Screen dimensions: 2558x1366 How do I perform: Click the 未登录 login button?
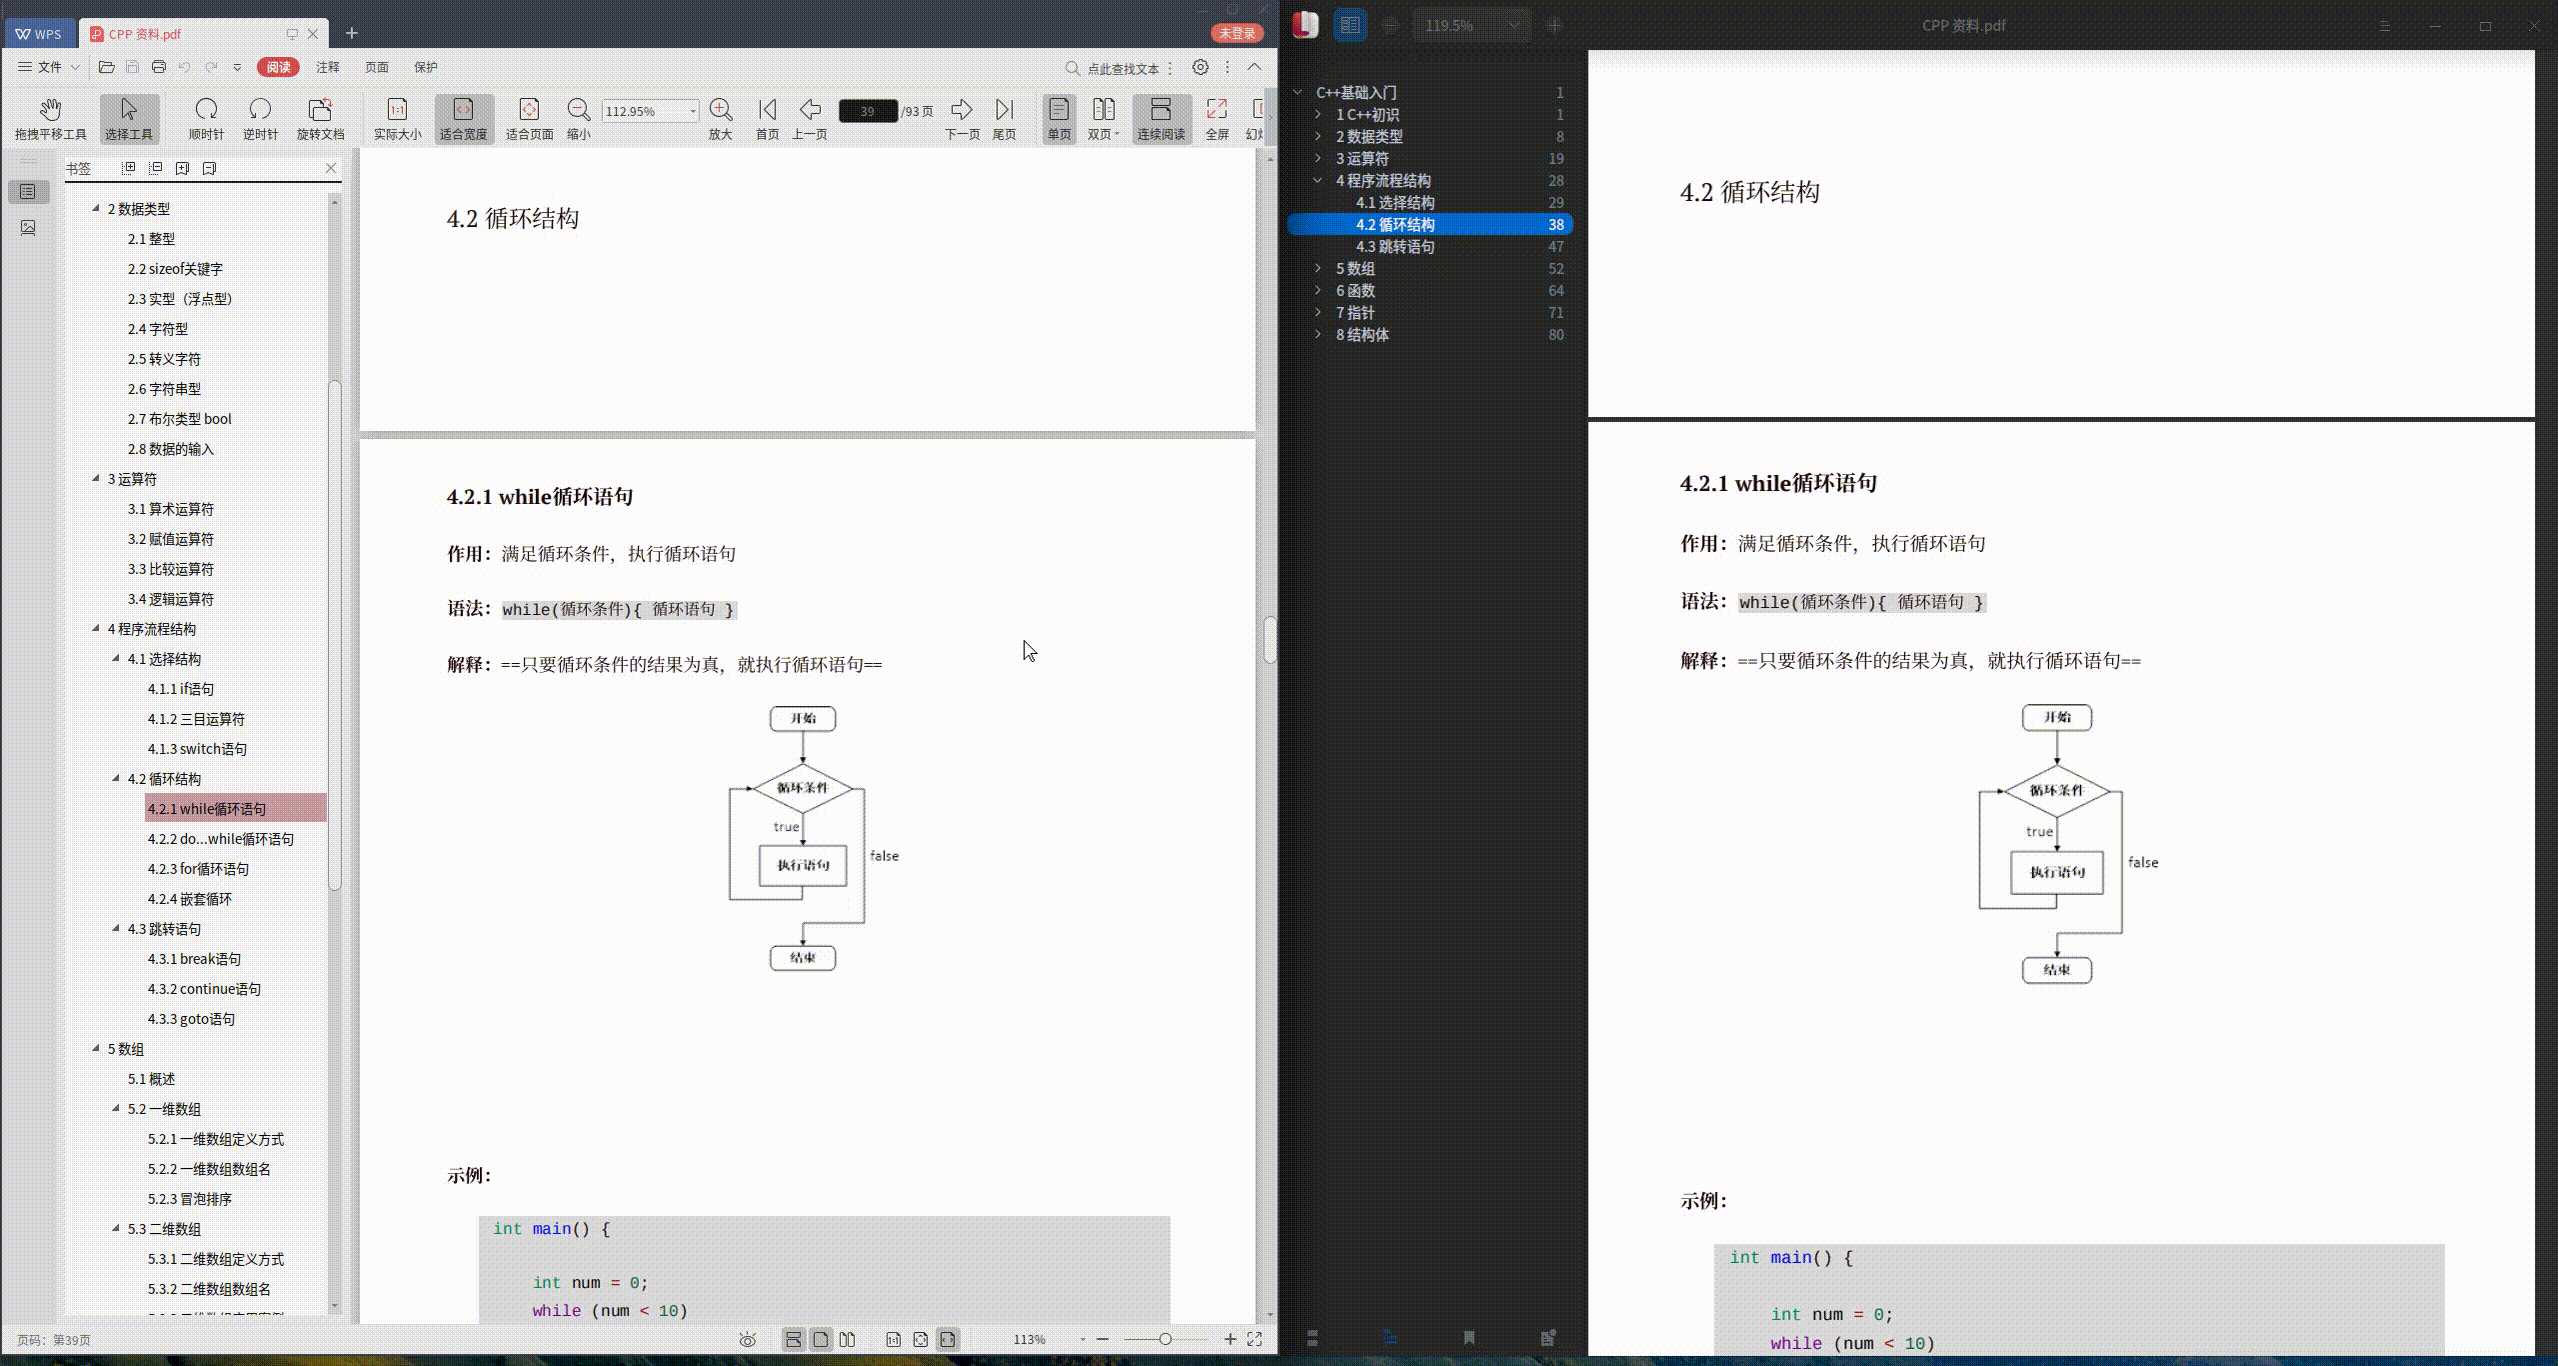tap(1236, 32)
